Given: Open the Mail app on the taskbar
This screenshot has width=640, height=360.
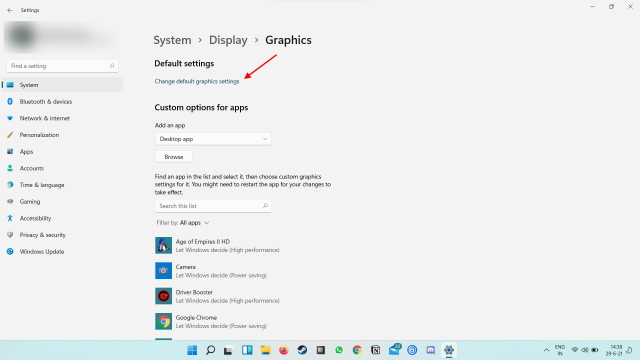Looking at the screenshot, I should (x=394, y=349).
